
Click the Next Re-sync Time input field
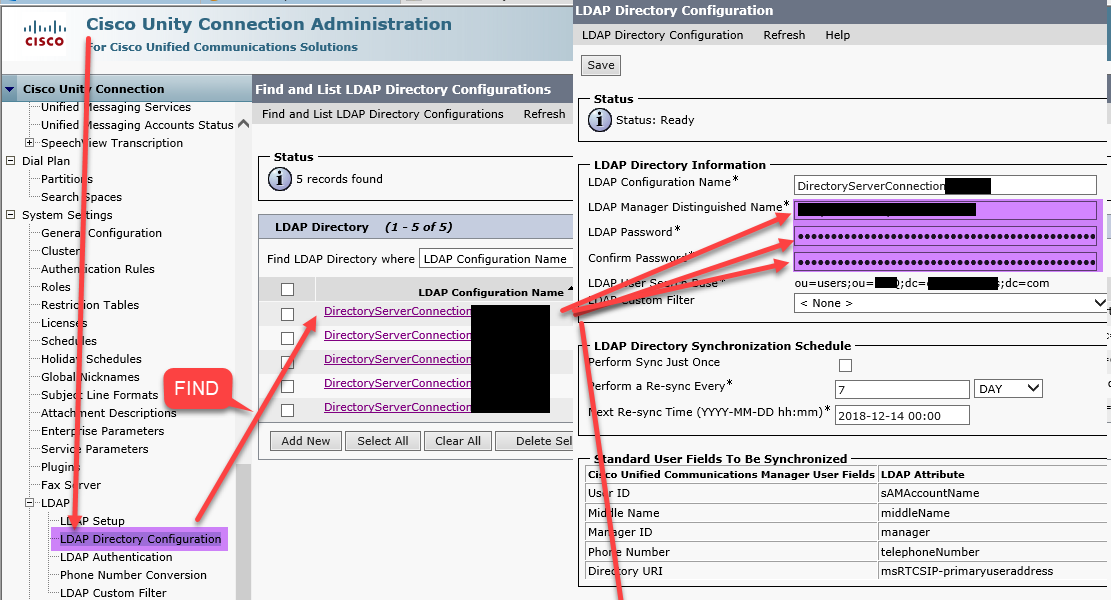pos(901,415)
